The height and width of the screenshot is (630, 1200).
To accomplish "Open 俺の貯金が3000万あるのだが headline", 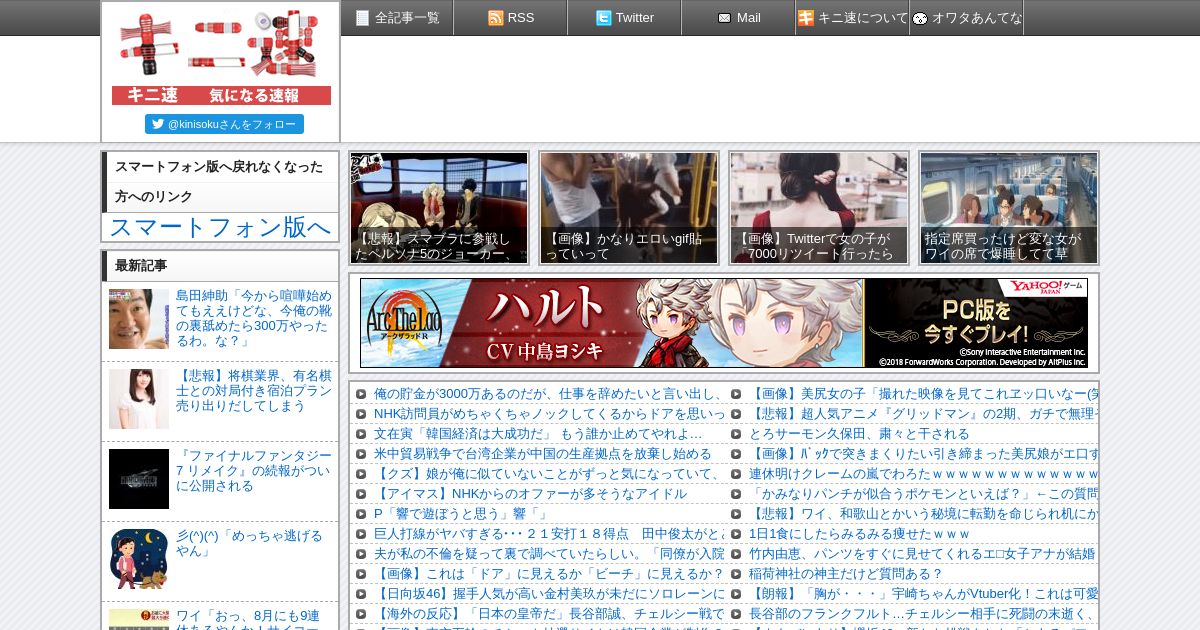I will coord(549,394).
